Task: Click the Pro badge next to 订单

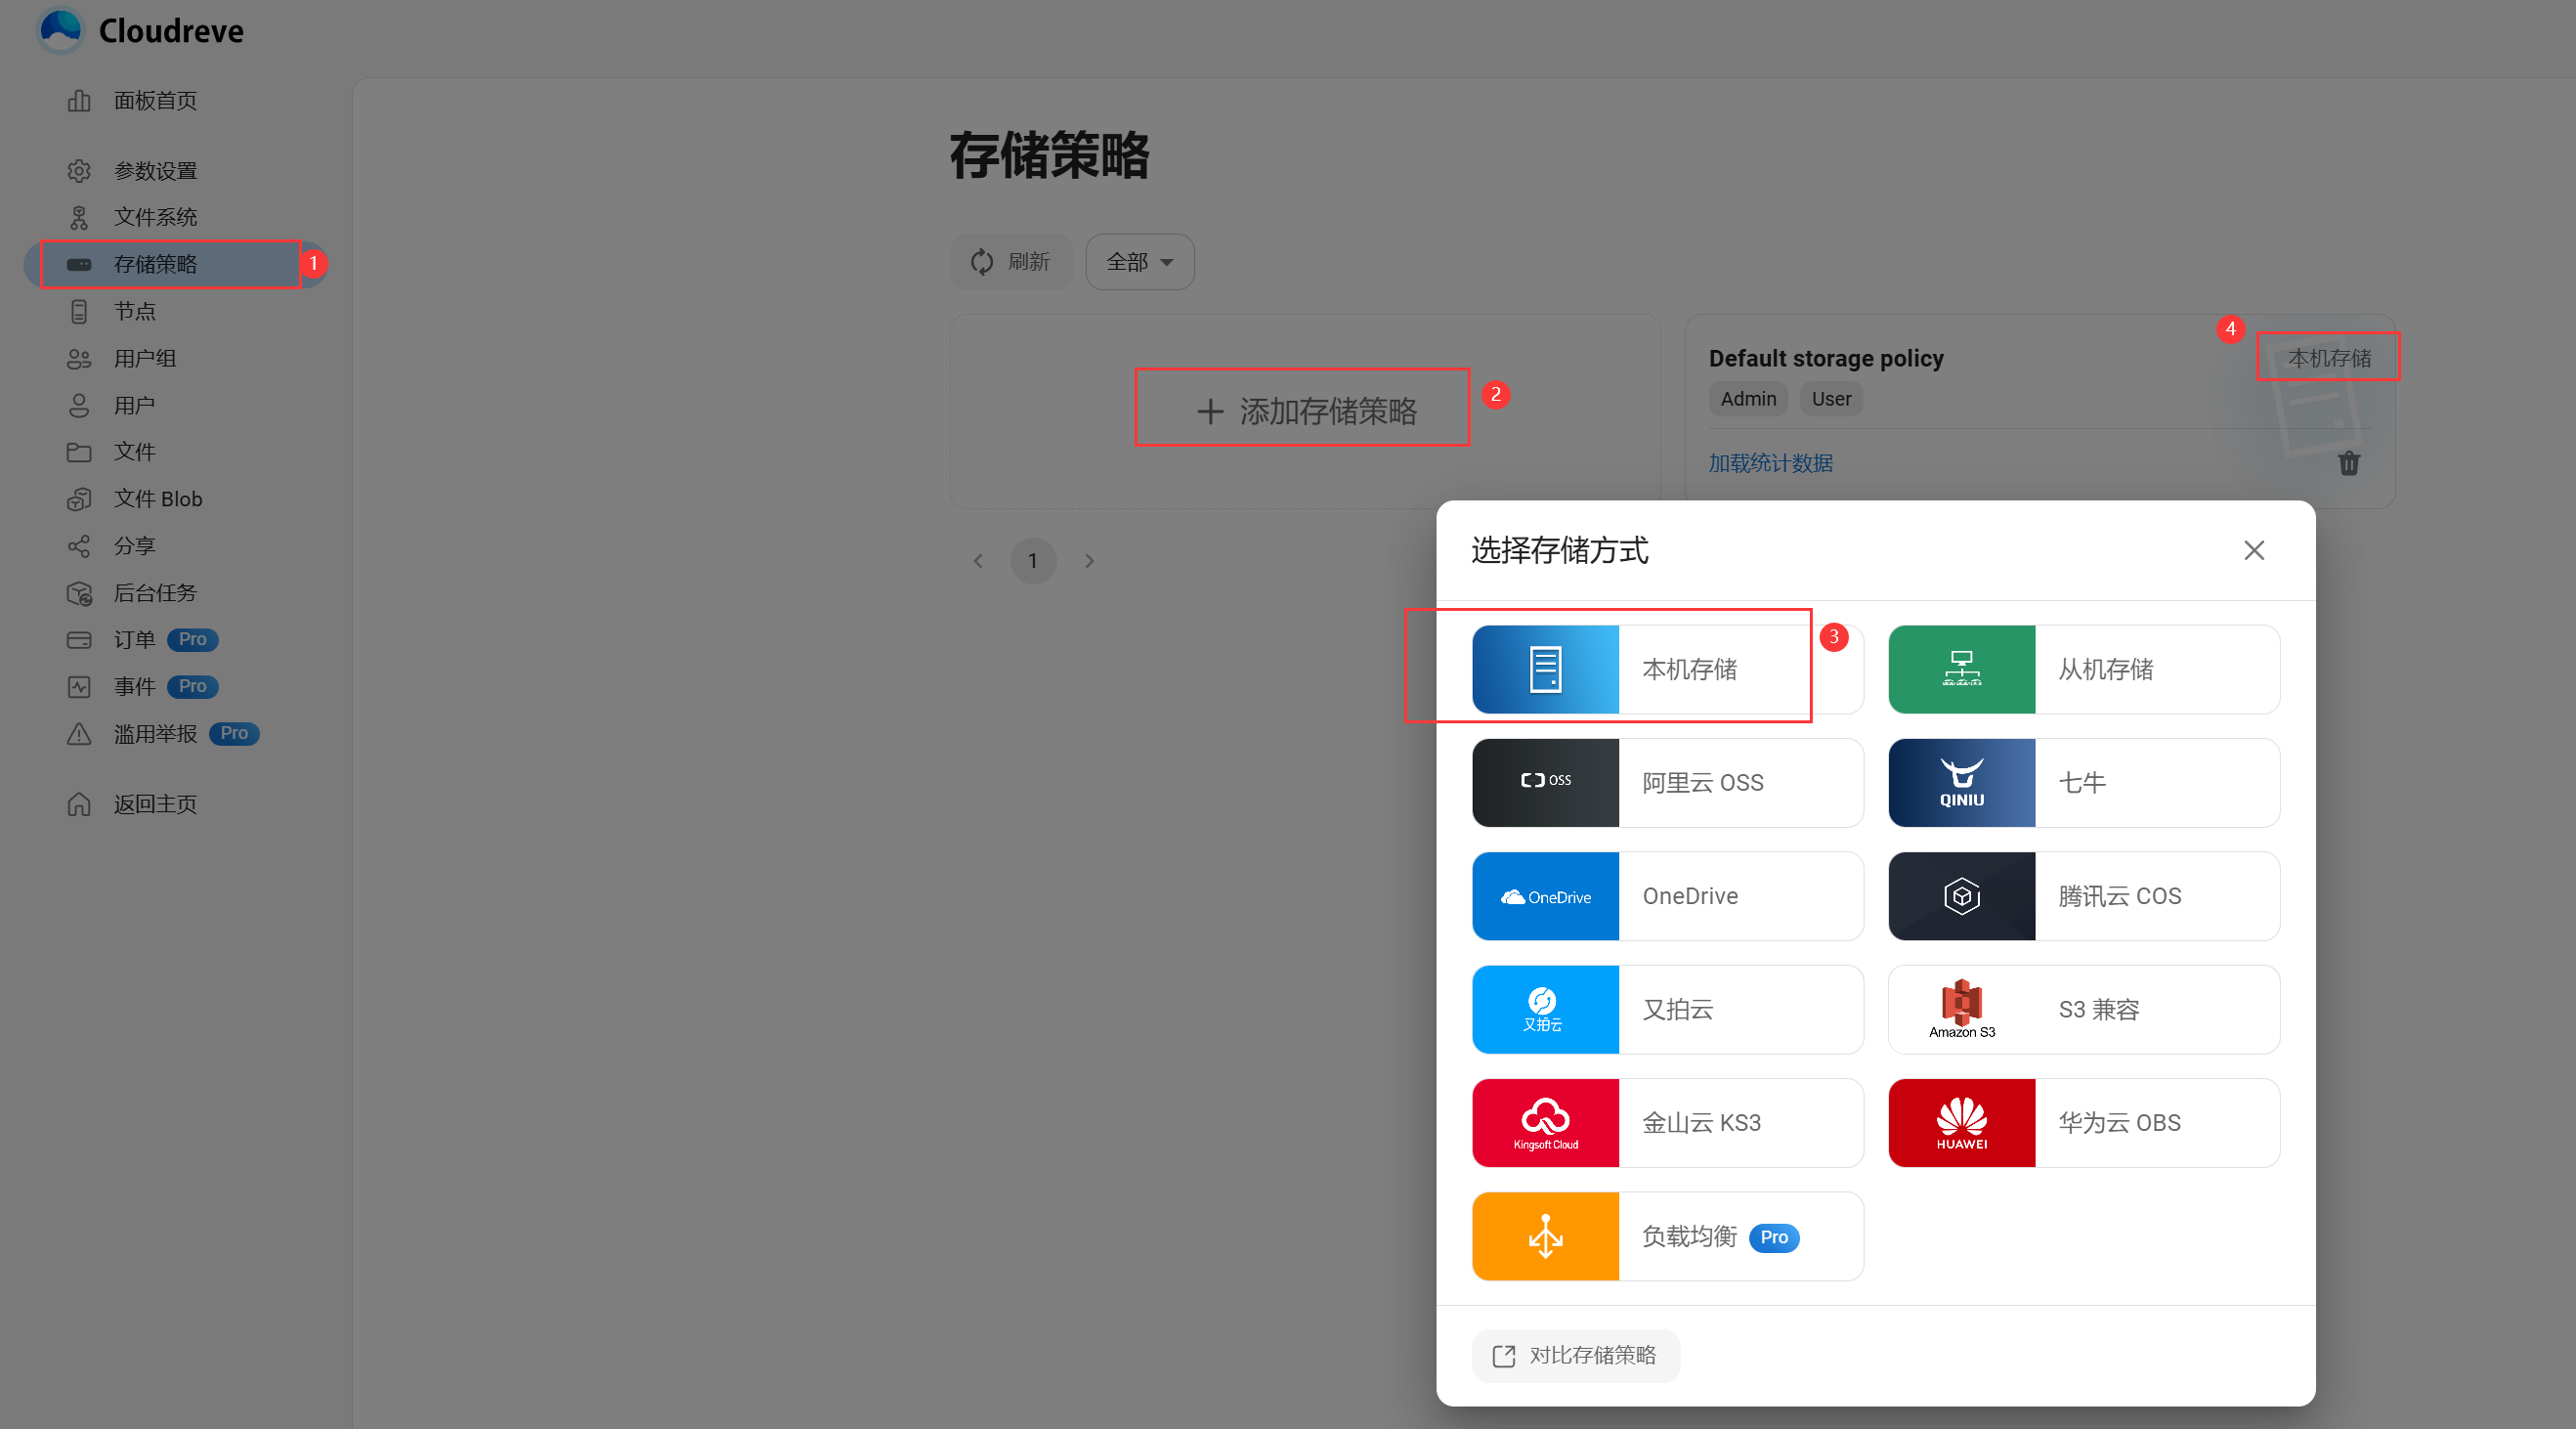Action: click(192, 640)
